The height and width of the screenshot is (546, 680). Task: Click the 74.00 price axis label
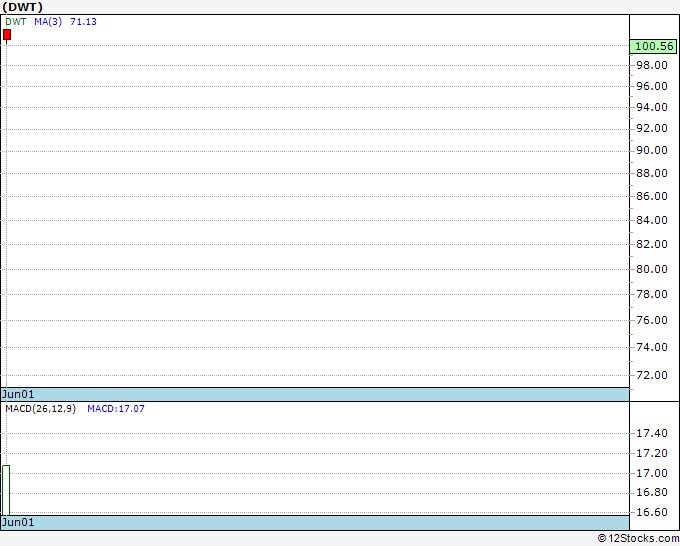point(652,347)
